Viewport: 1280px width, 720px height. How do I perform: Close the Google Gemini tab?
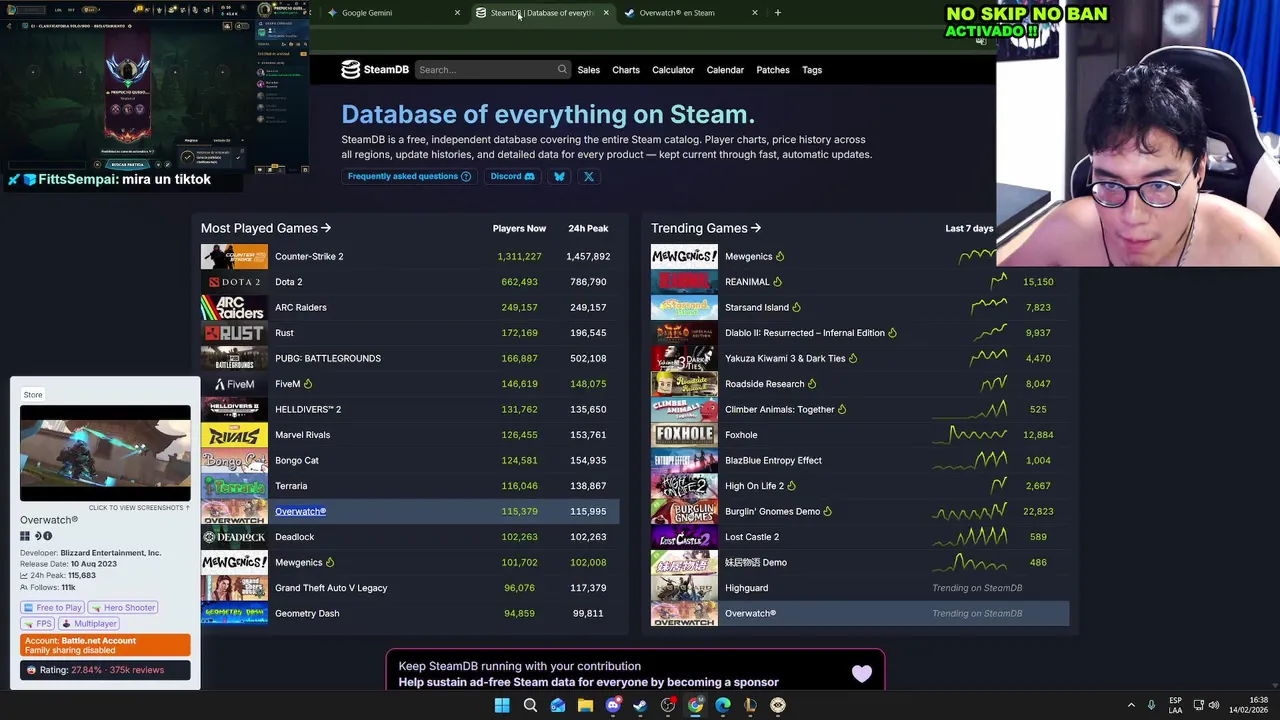click(457, 13)
